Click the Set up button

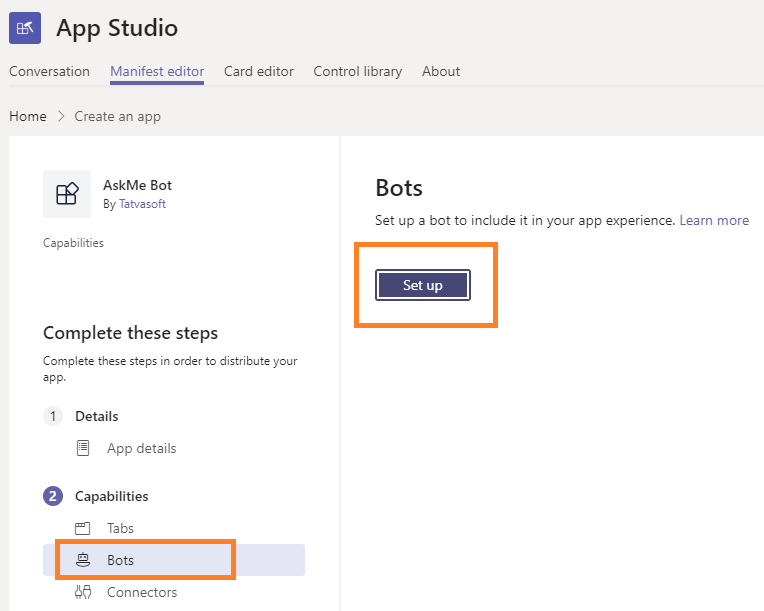point(423,285)
